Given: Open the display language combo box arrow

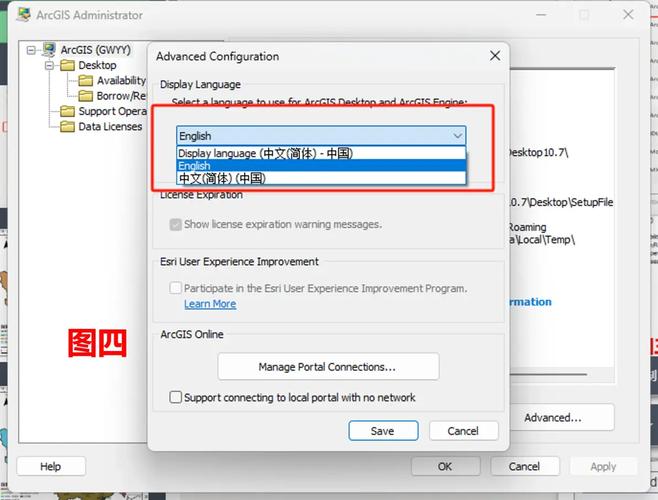Looking at the screenshot, I should point(457,136).
